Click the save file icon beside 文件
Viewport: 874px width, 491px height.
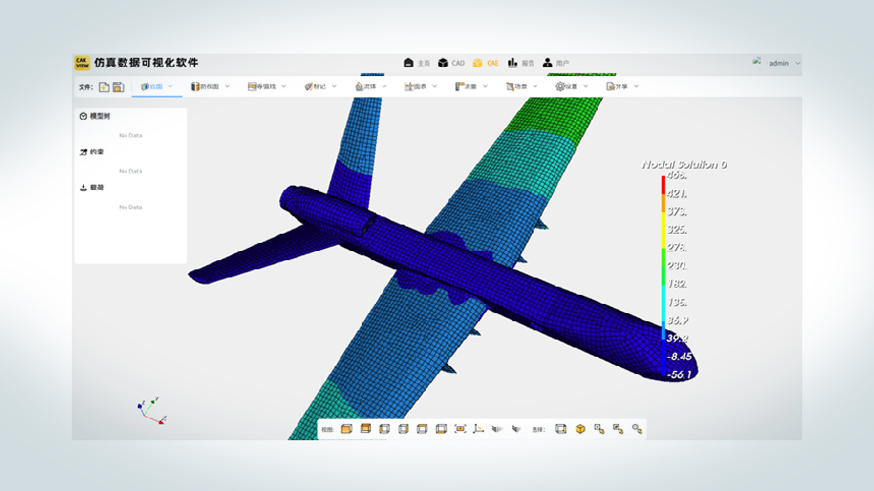pos(118,87)
